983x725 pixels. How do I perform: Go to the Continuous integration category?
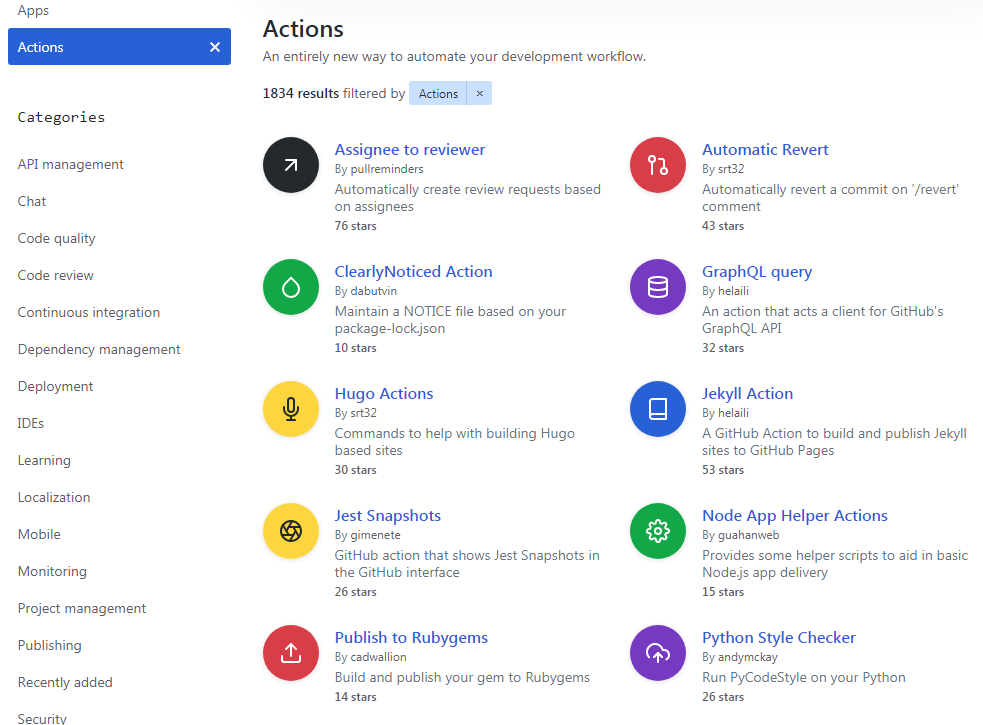(89, 312)
